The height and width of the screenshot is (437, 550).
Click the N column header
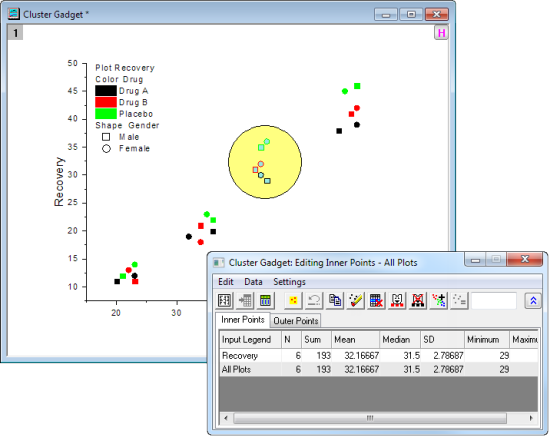pos(291,339)
